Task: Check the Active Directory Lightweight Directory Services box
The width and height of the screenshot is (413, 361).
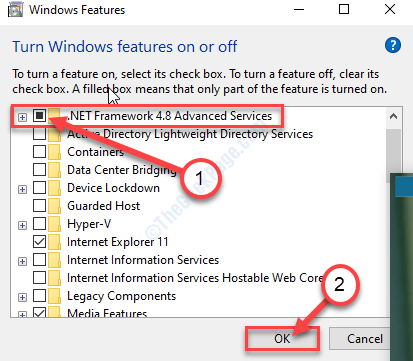Action: (x=39, y=134)
